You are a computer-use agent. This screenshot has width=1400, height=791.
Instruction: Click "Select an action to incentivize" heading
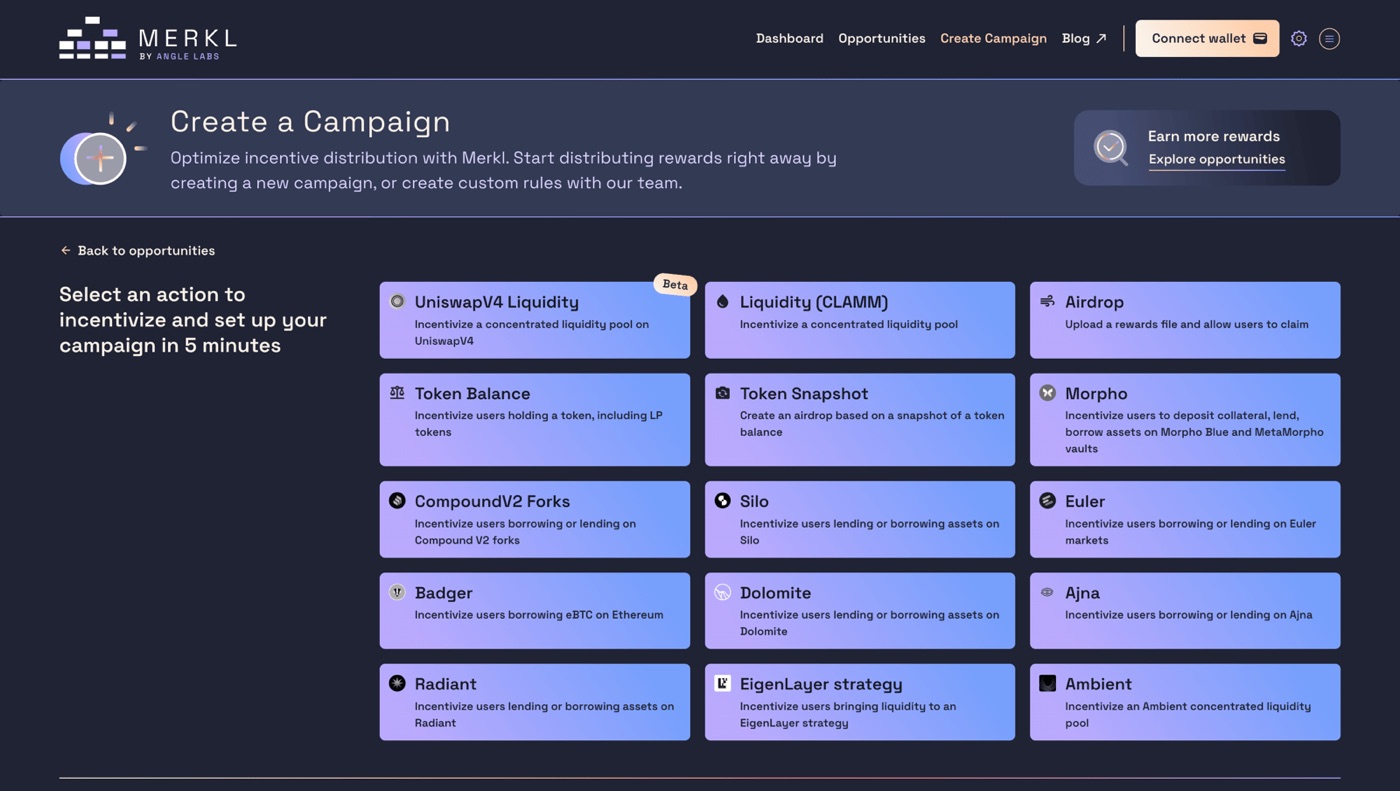tap(193, 319)
